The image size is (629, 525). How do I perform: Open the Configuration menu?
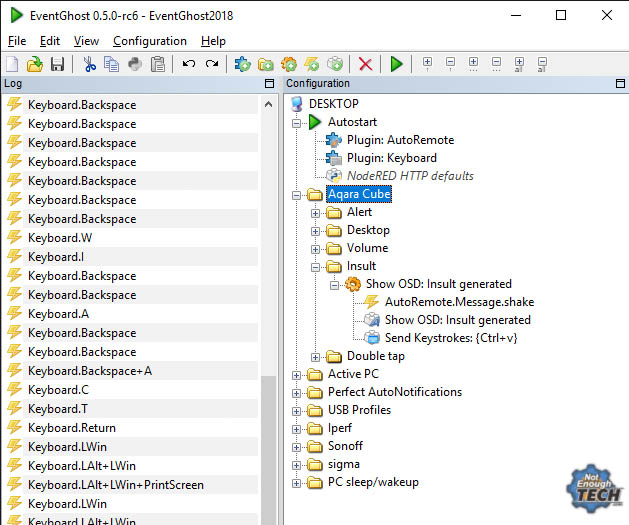(x=149, y=41)
